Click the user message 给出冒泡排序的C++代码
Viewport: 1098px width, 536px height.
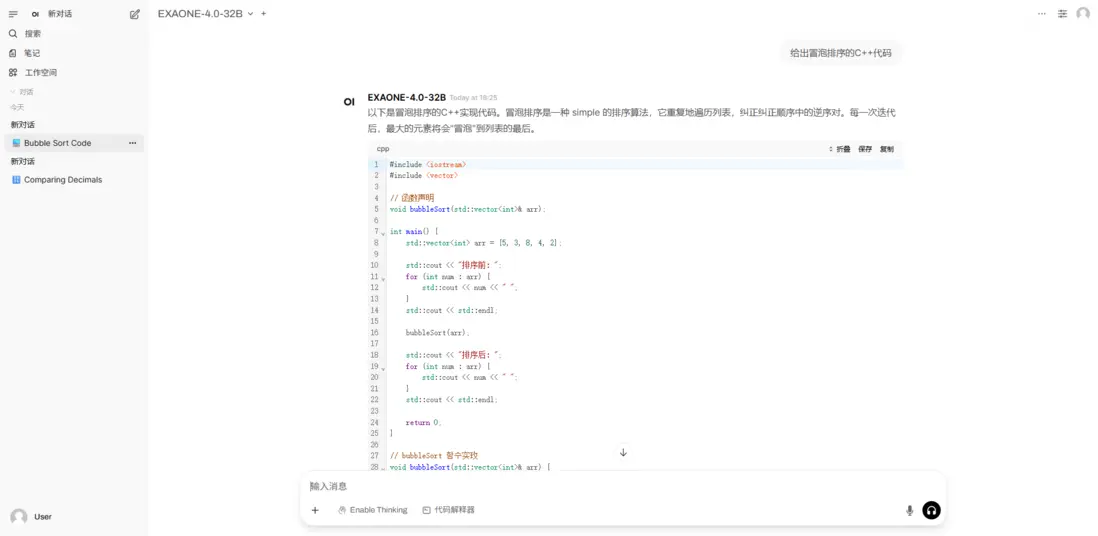pyautogui.click(x=840, y=53)
